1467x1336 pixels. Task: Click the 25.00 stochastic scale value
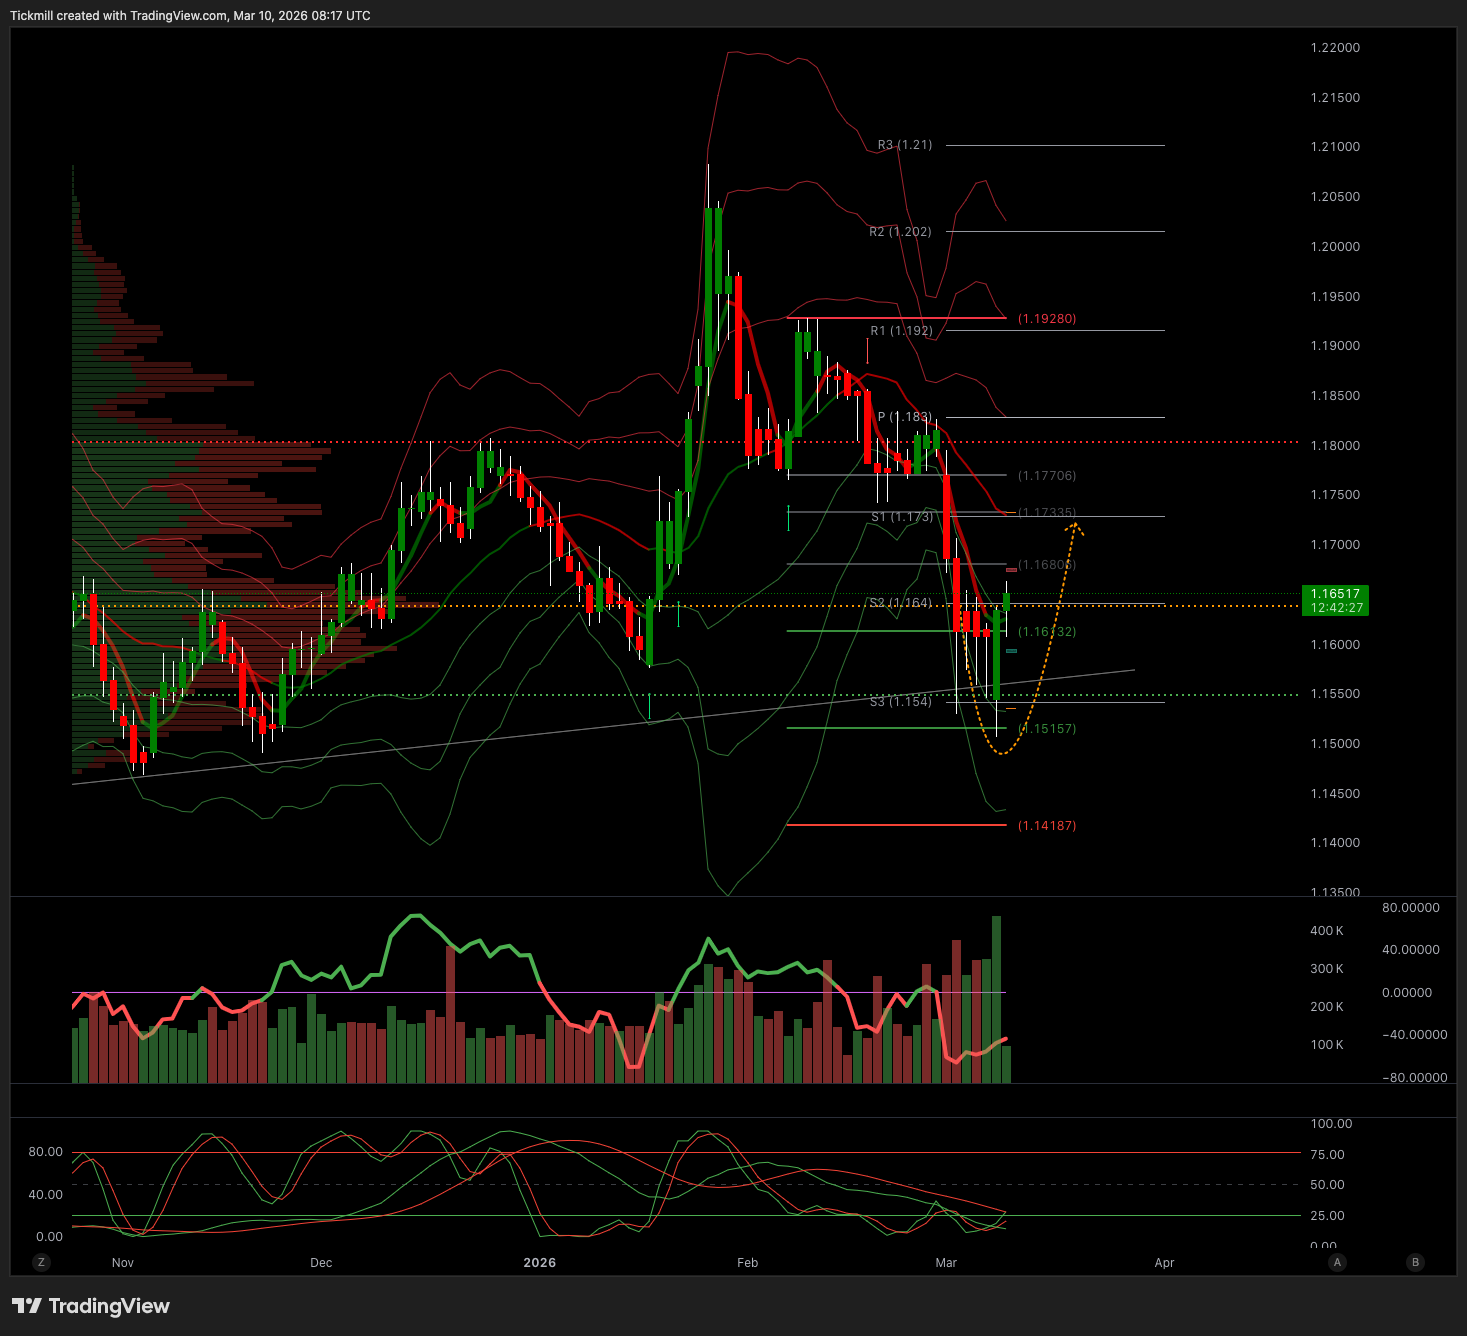point(1328,1216)
